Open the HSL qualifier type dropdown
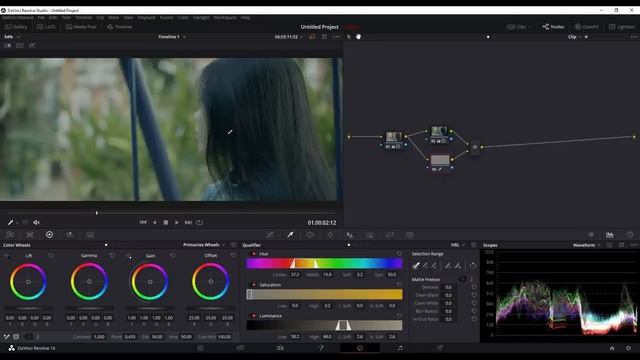The height and width of the screenshot is (360, 640). point(458,245)
